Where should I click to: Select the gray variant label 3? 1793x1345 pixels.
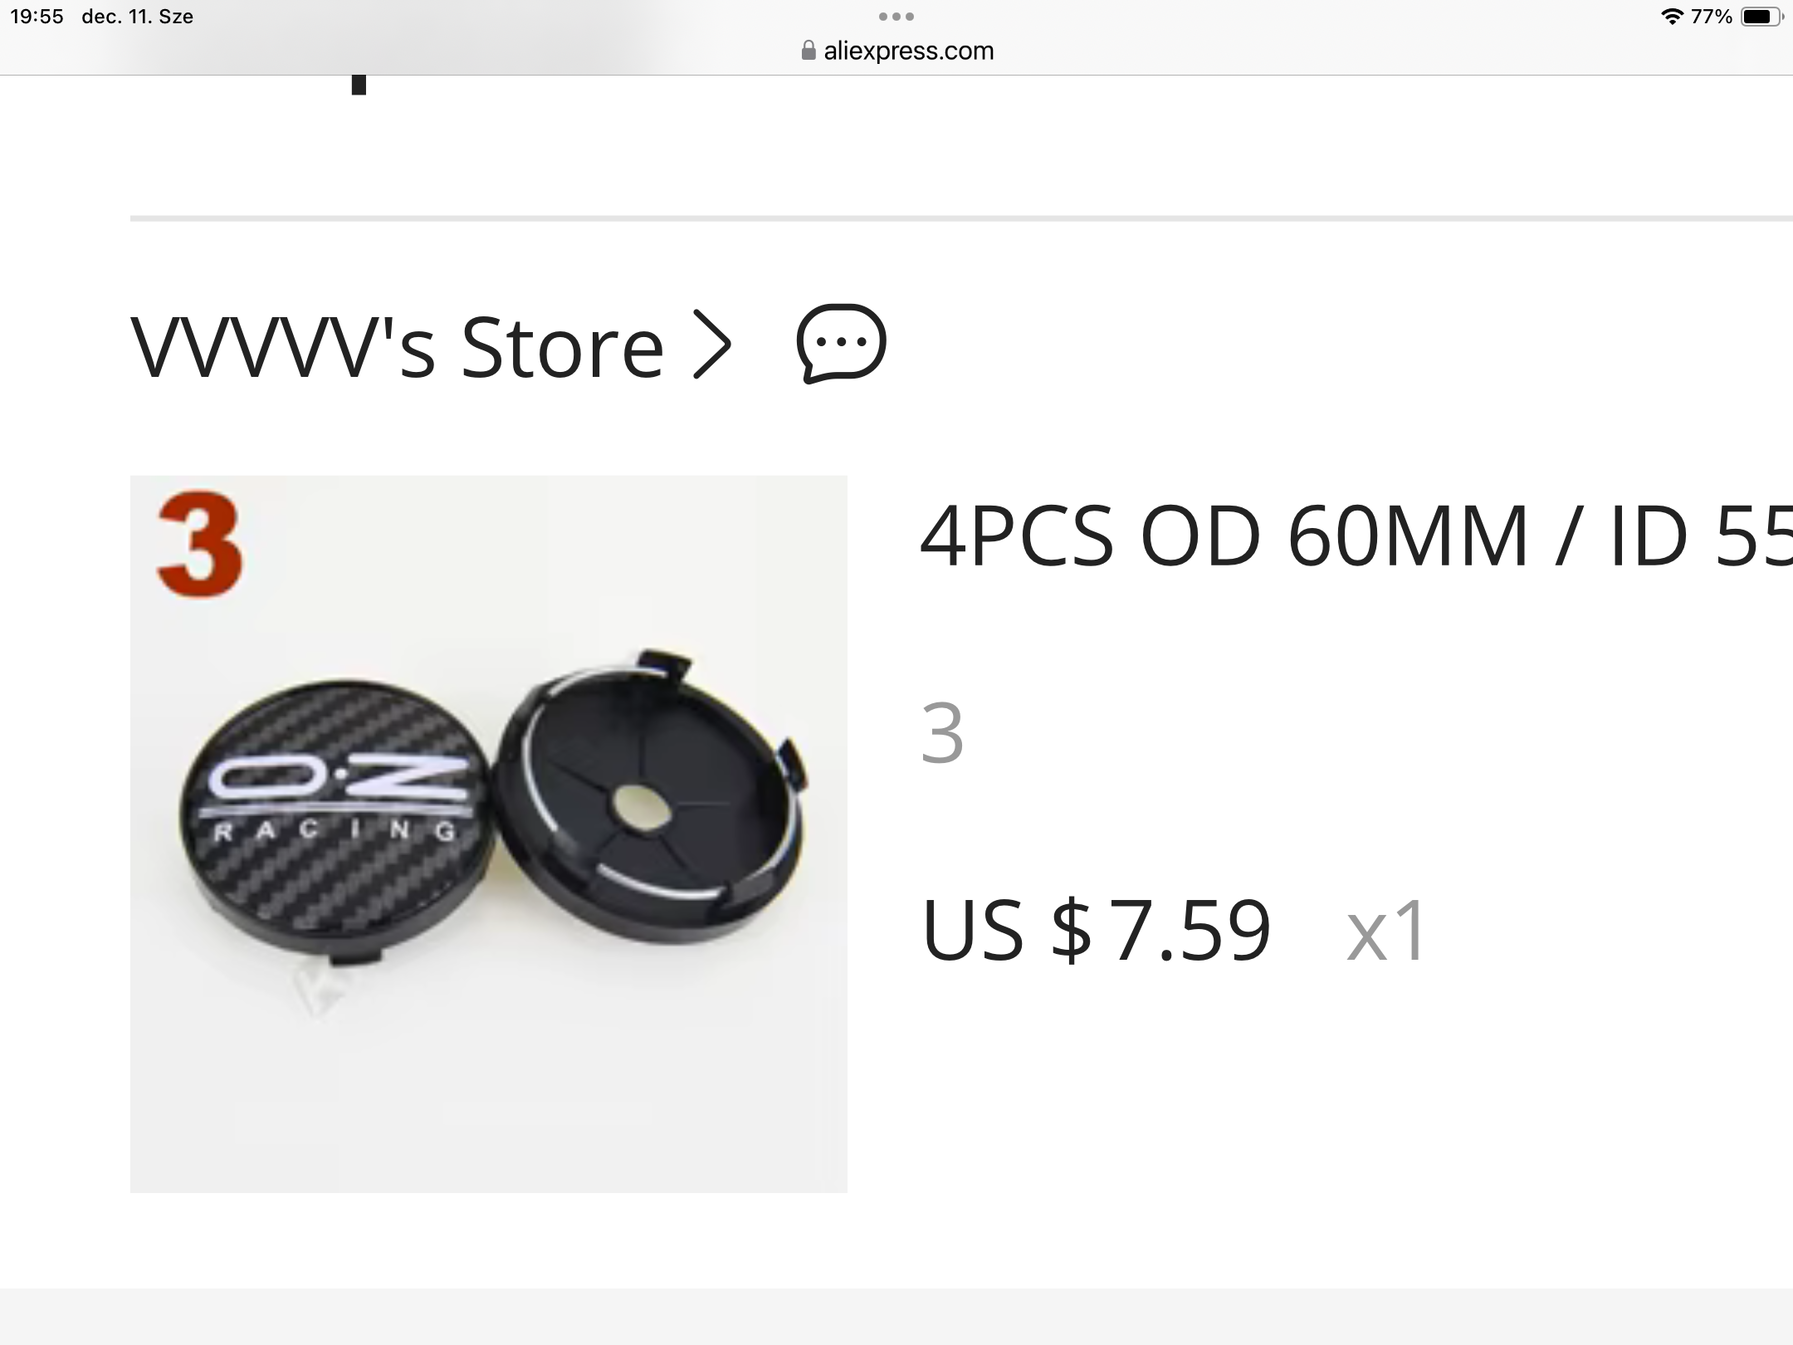[x=942, y=734]
